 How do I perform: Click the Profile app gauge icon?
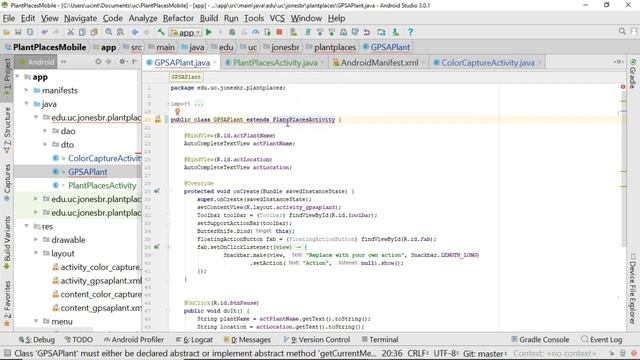click(256, 32)
